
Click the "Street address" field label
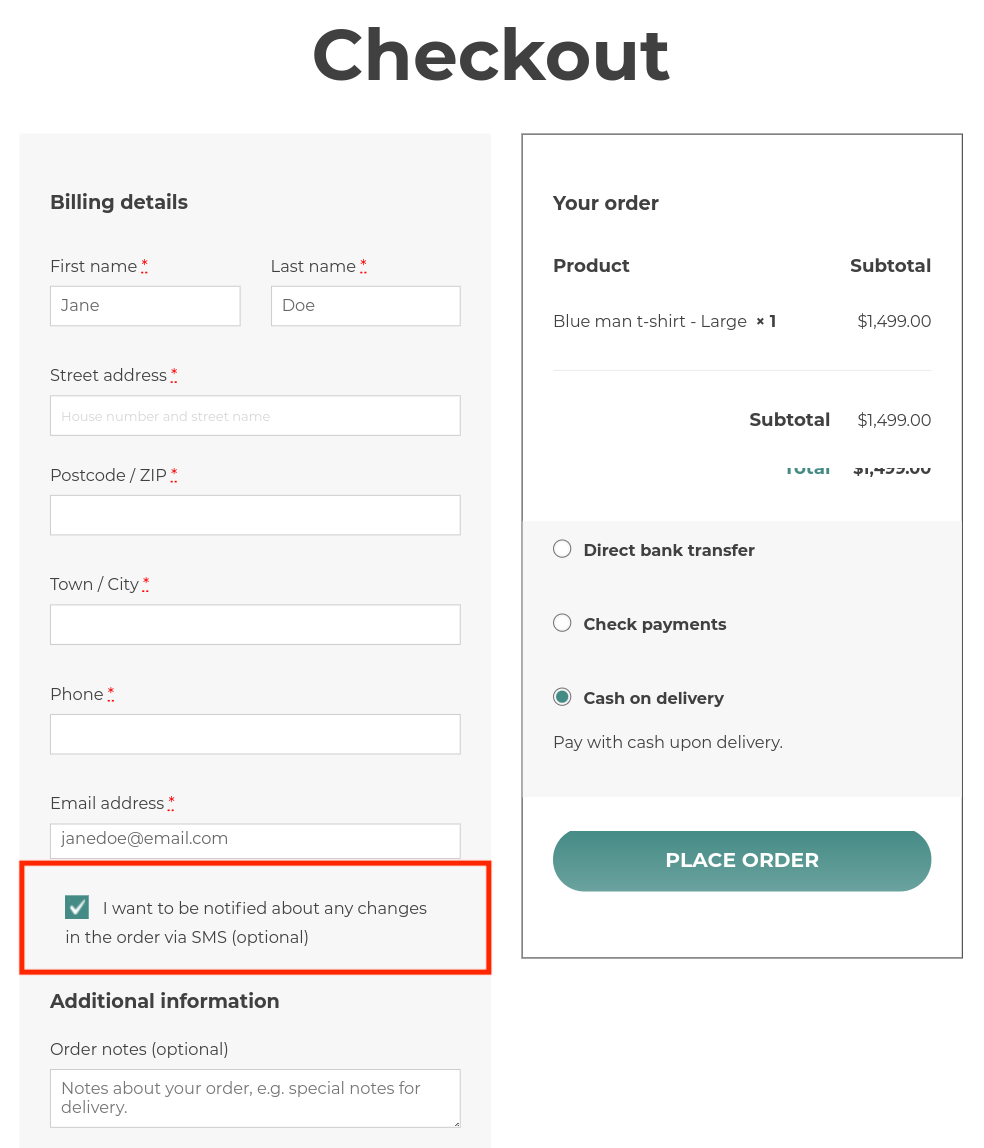pos(108,375)
